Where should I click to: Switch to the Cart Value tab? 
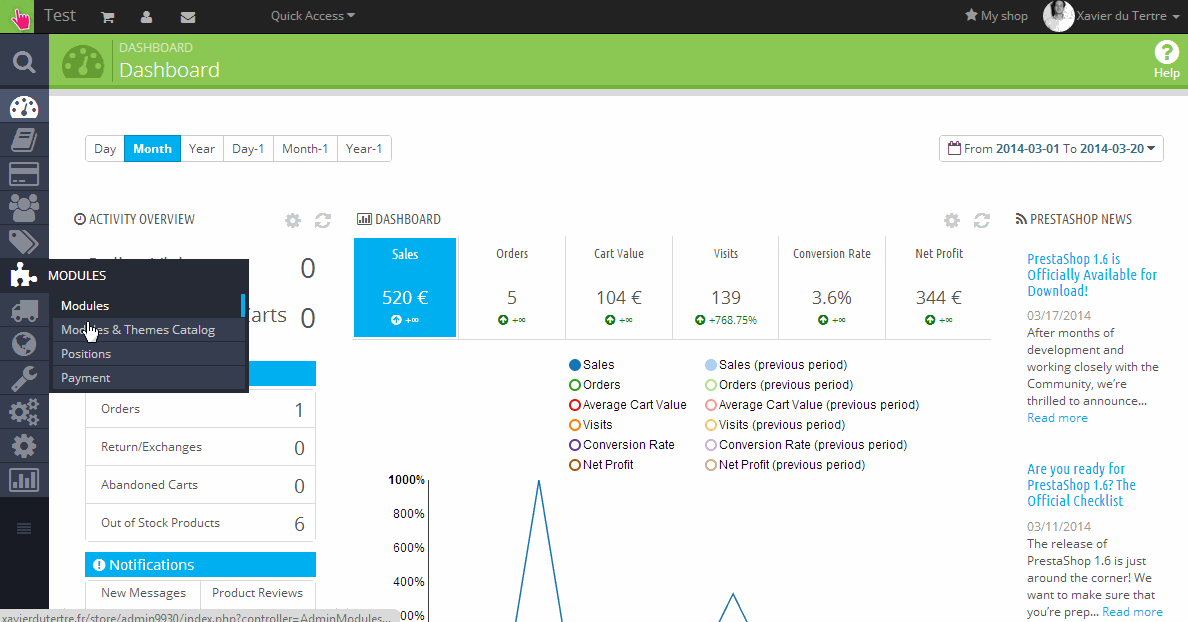(619, 287)
